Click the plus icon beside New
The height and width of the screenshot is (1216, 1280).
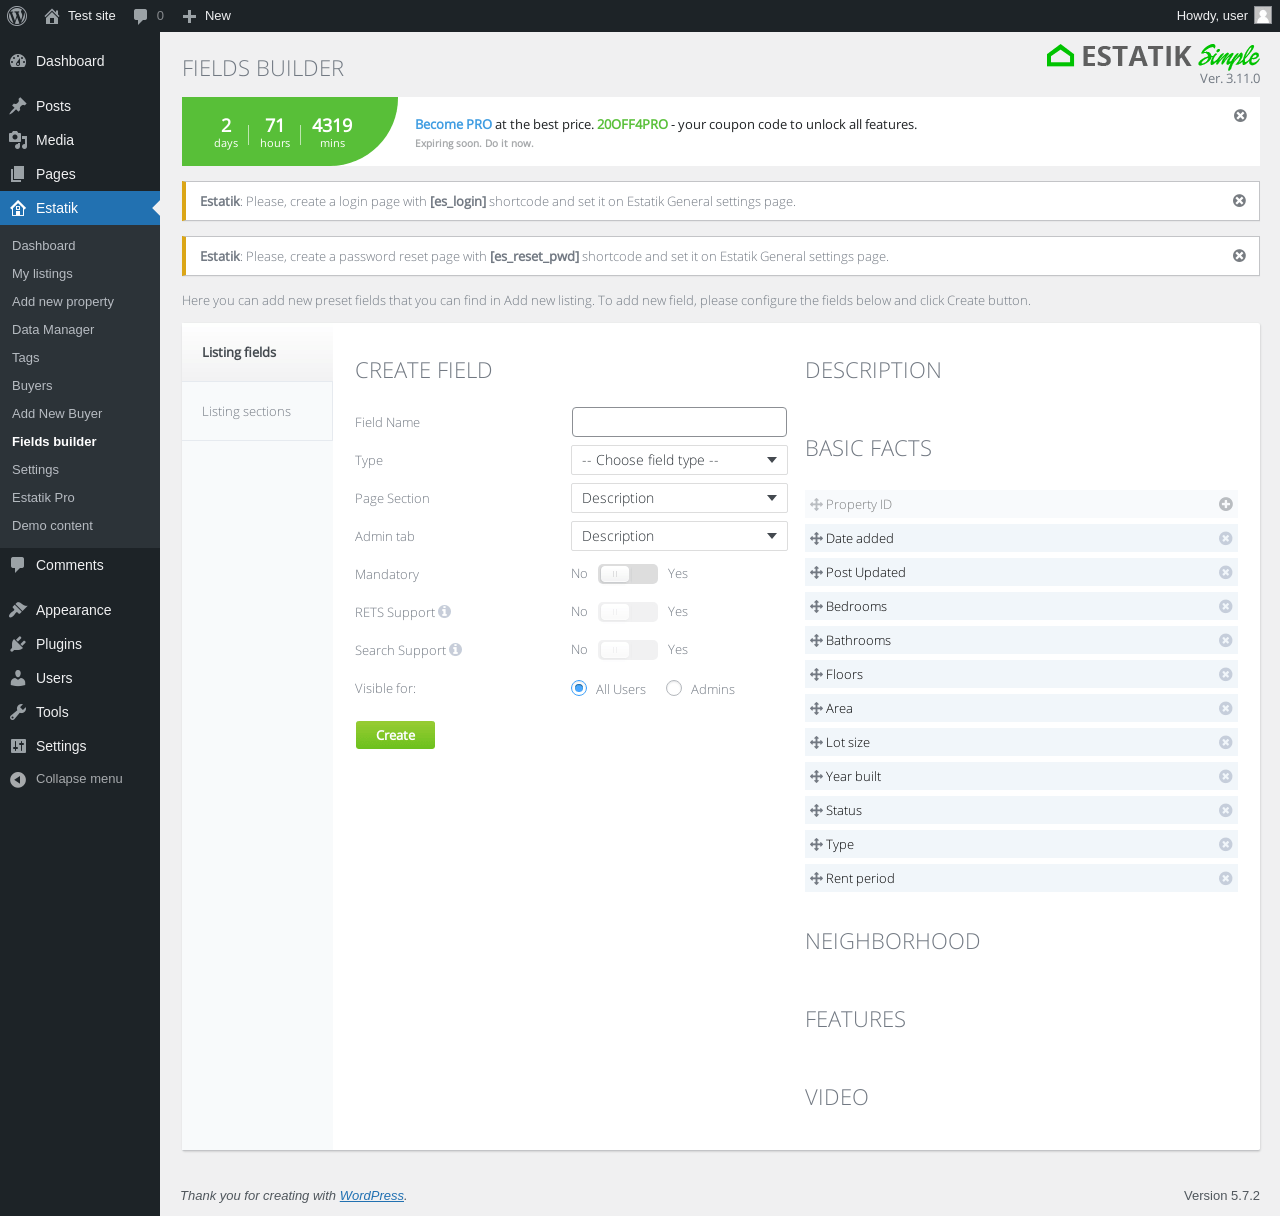[x=189, y=16]
